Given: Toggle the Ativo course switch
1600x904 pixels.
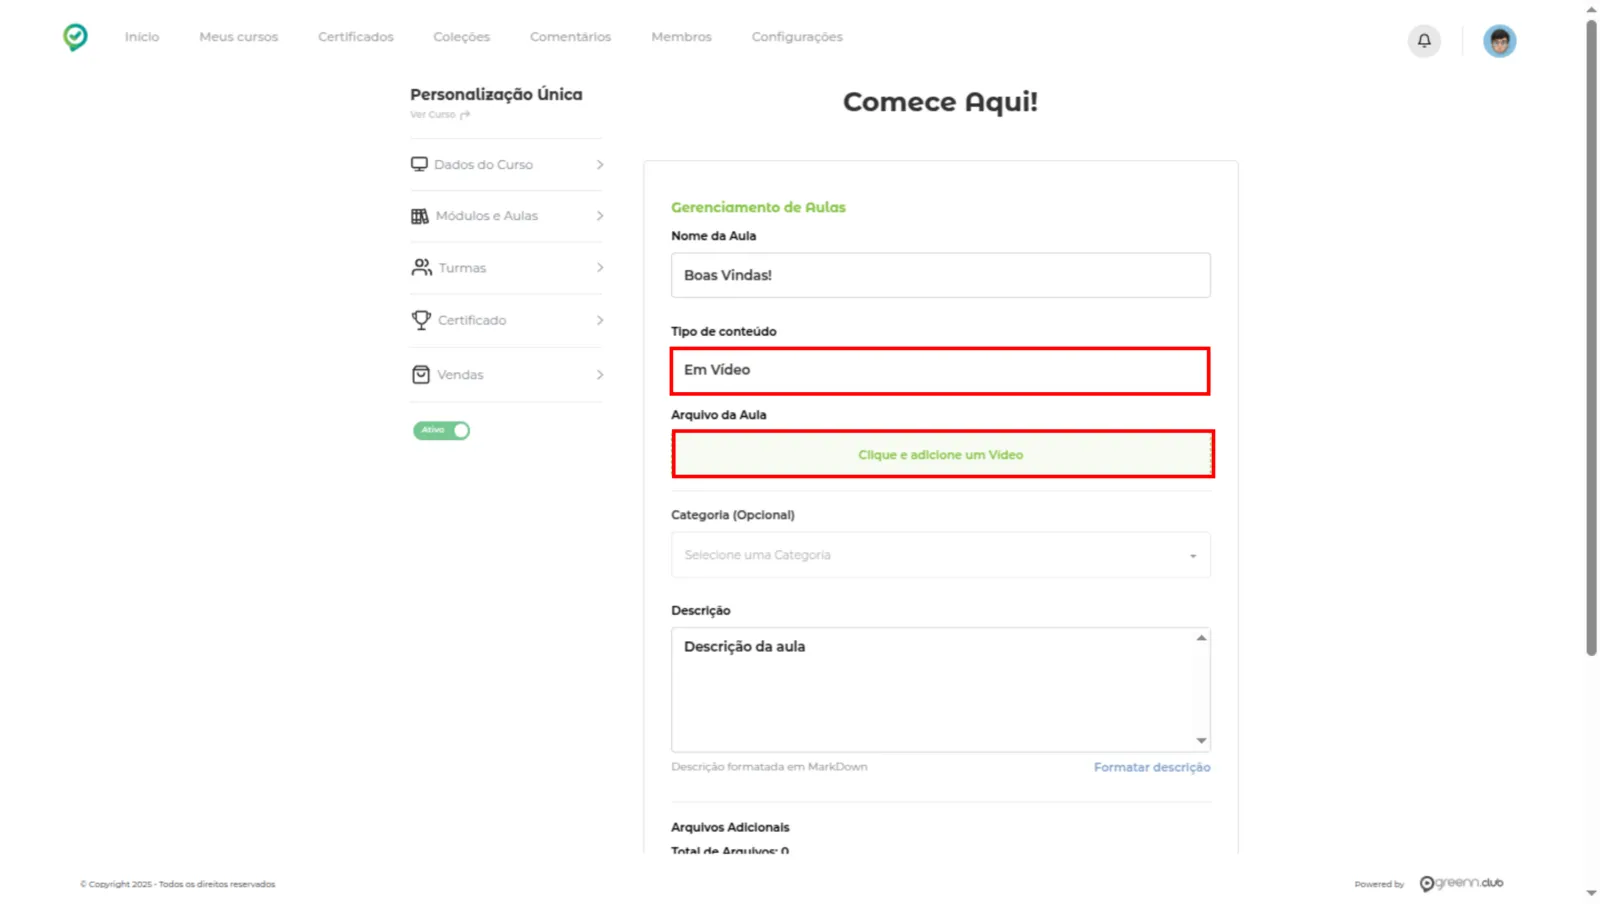Looking at the screenshot, I should tap(441, 430).
